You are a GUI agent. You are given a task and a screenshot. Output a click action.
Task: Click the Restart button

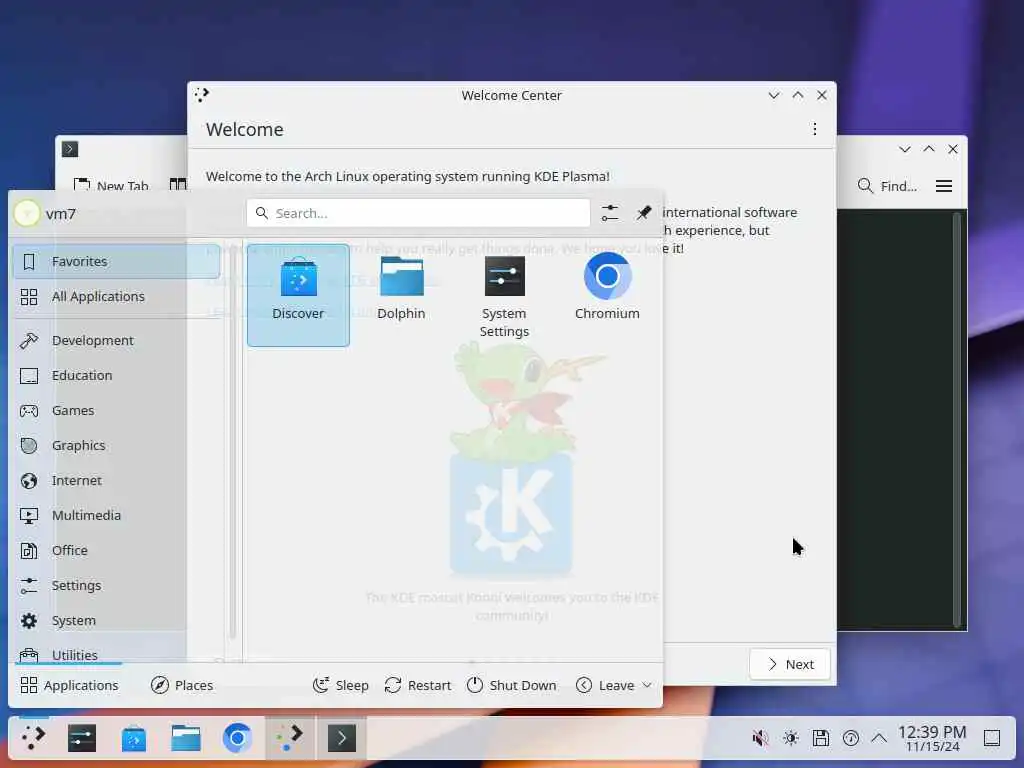click(x=418, y=685)
